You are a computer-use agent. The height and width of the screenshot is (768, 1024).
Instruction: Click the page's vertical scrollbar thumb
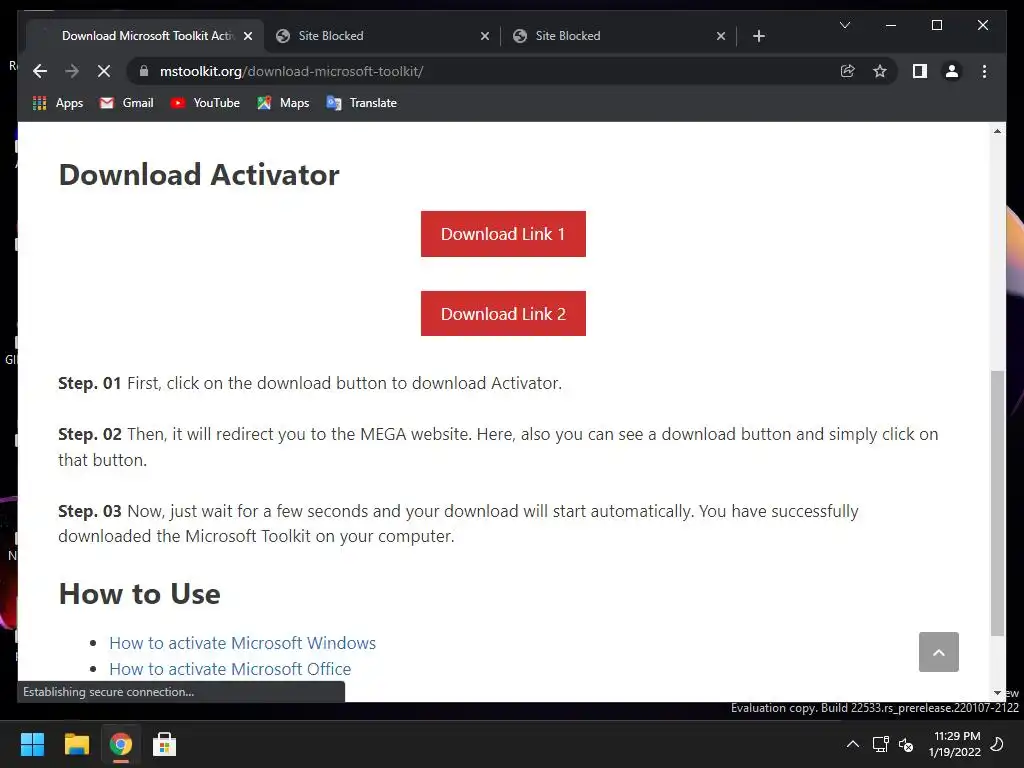tap(997, 503)
